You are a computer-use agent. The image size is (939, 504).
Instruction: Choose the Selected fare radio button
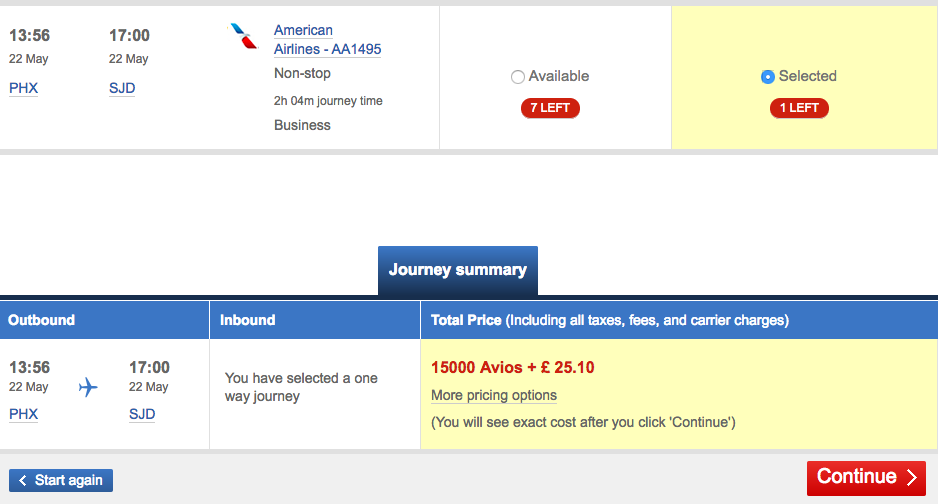click(767, 77)
